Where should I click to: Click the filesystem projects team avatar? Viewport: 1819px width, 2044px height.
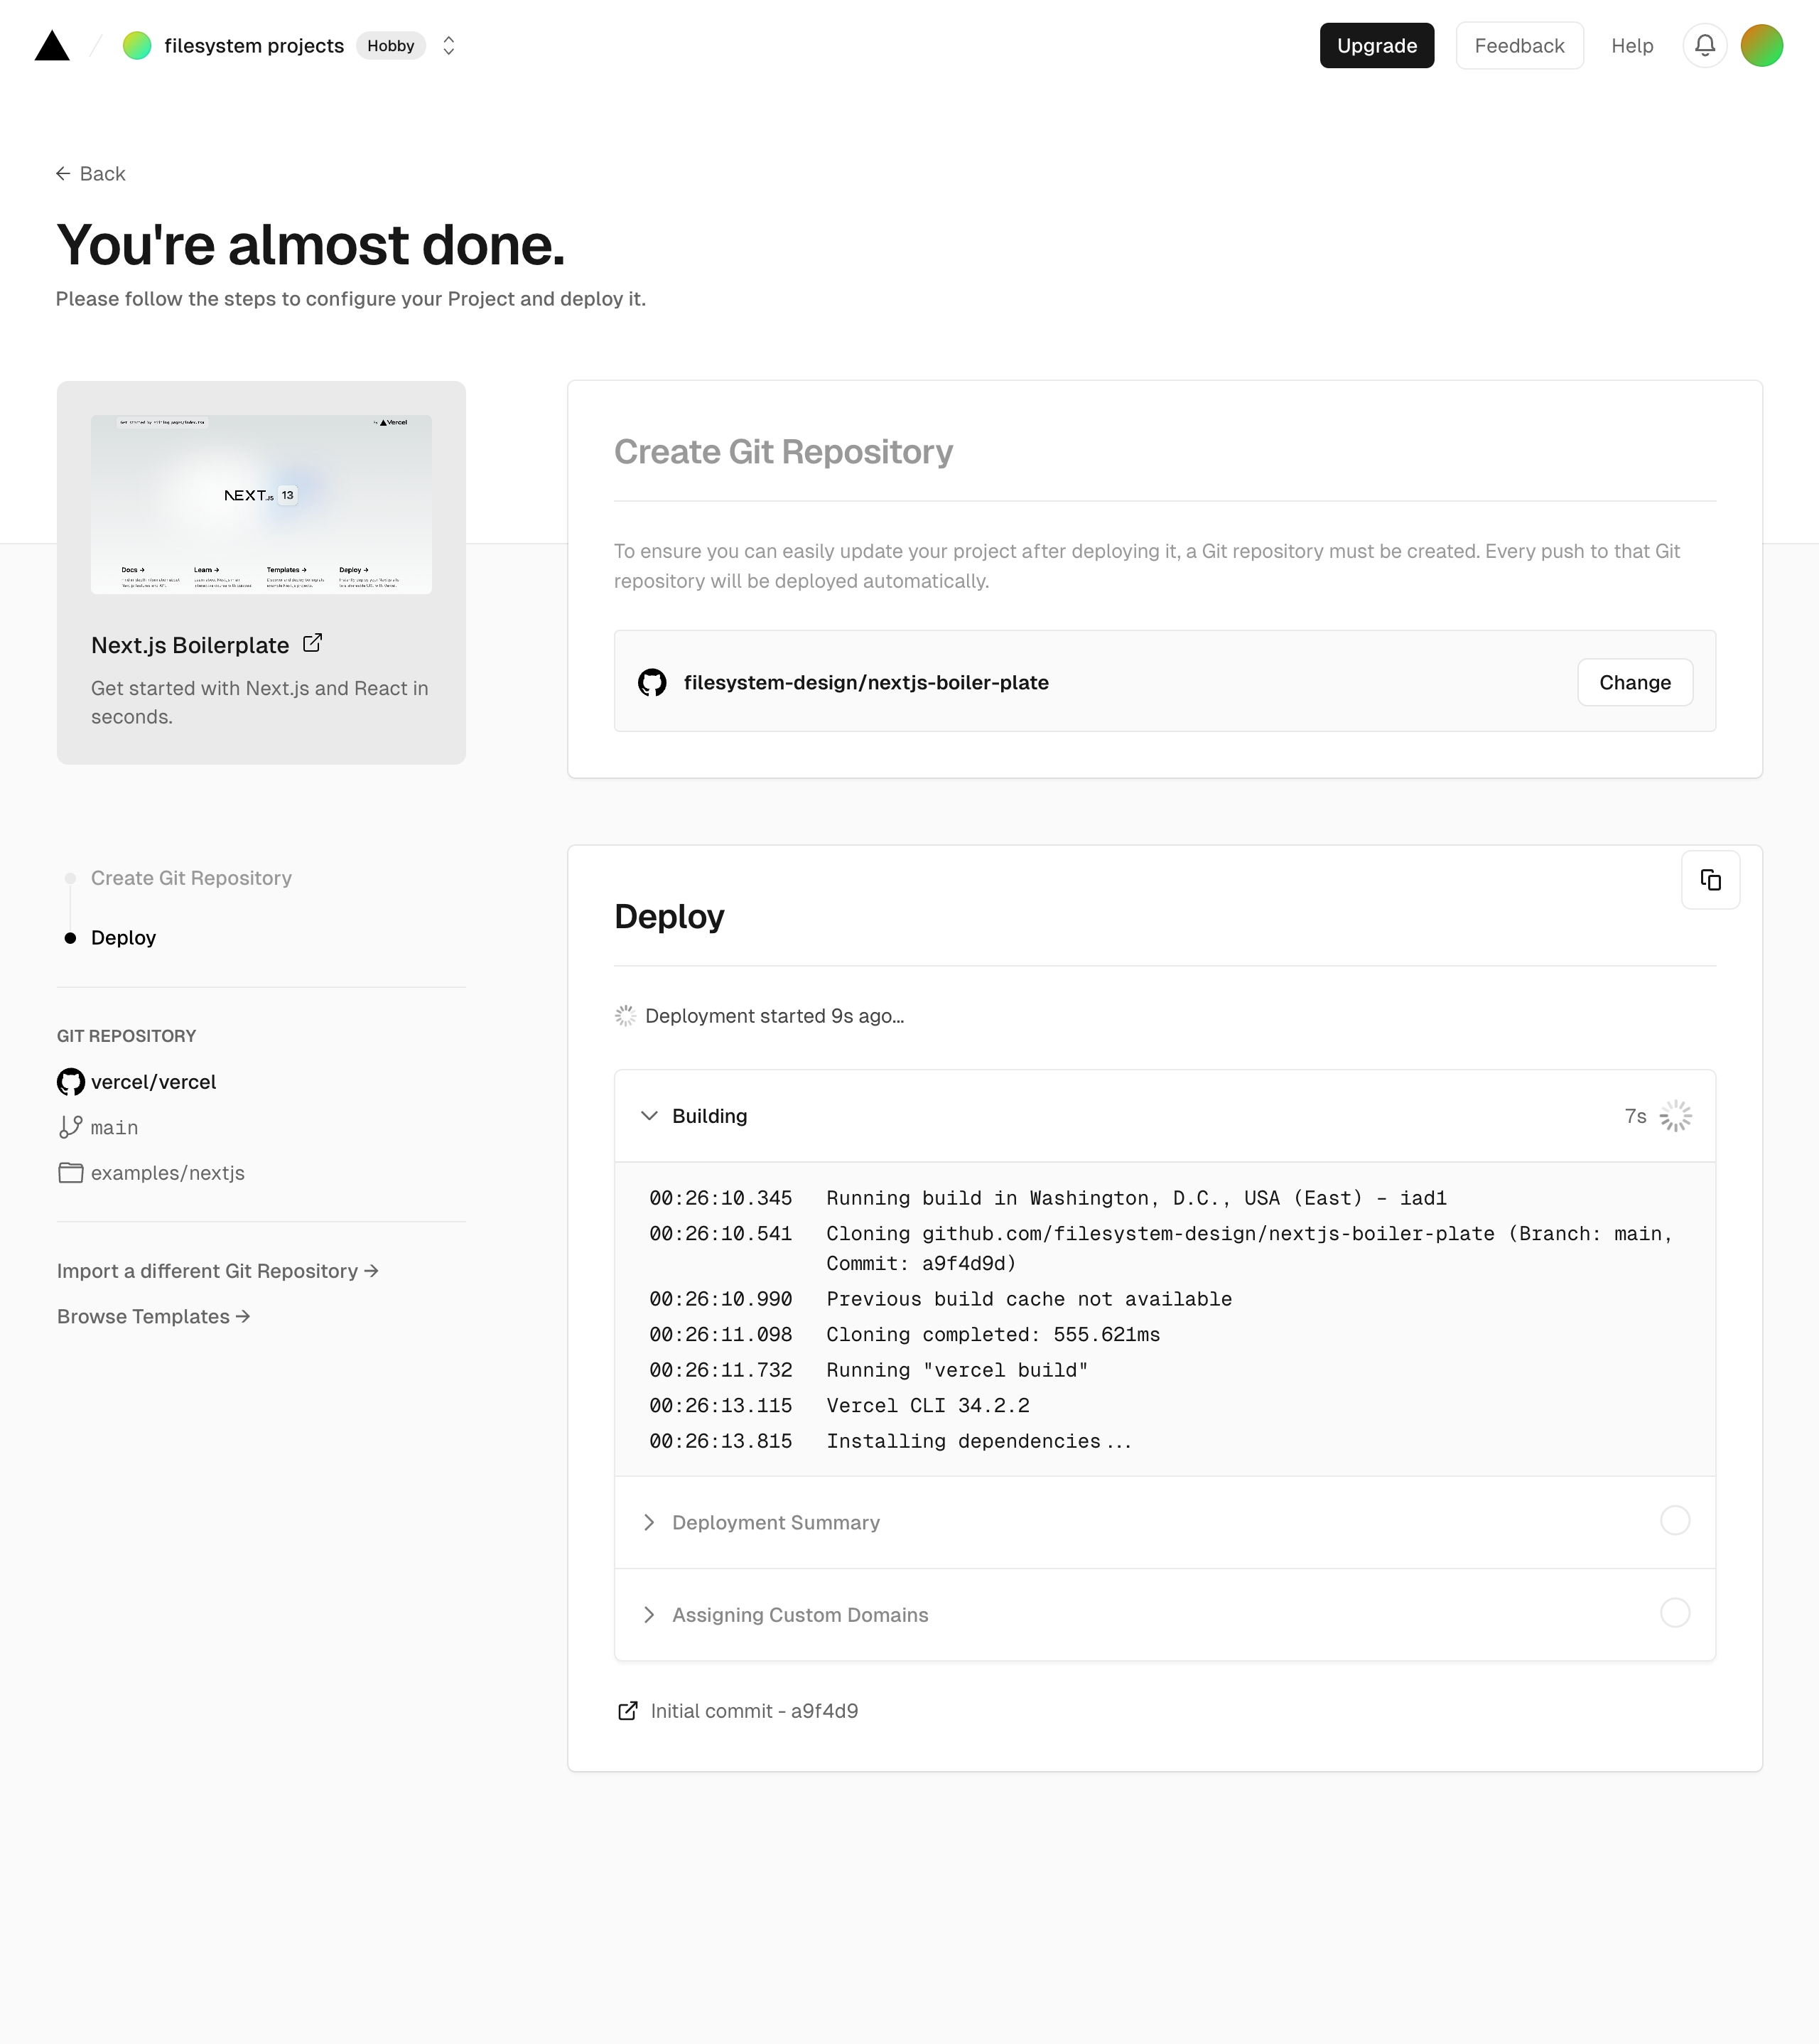137,46
